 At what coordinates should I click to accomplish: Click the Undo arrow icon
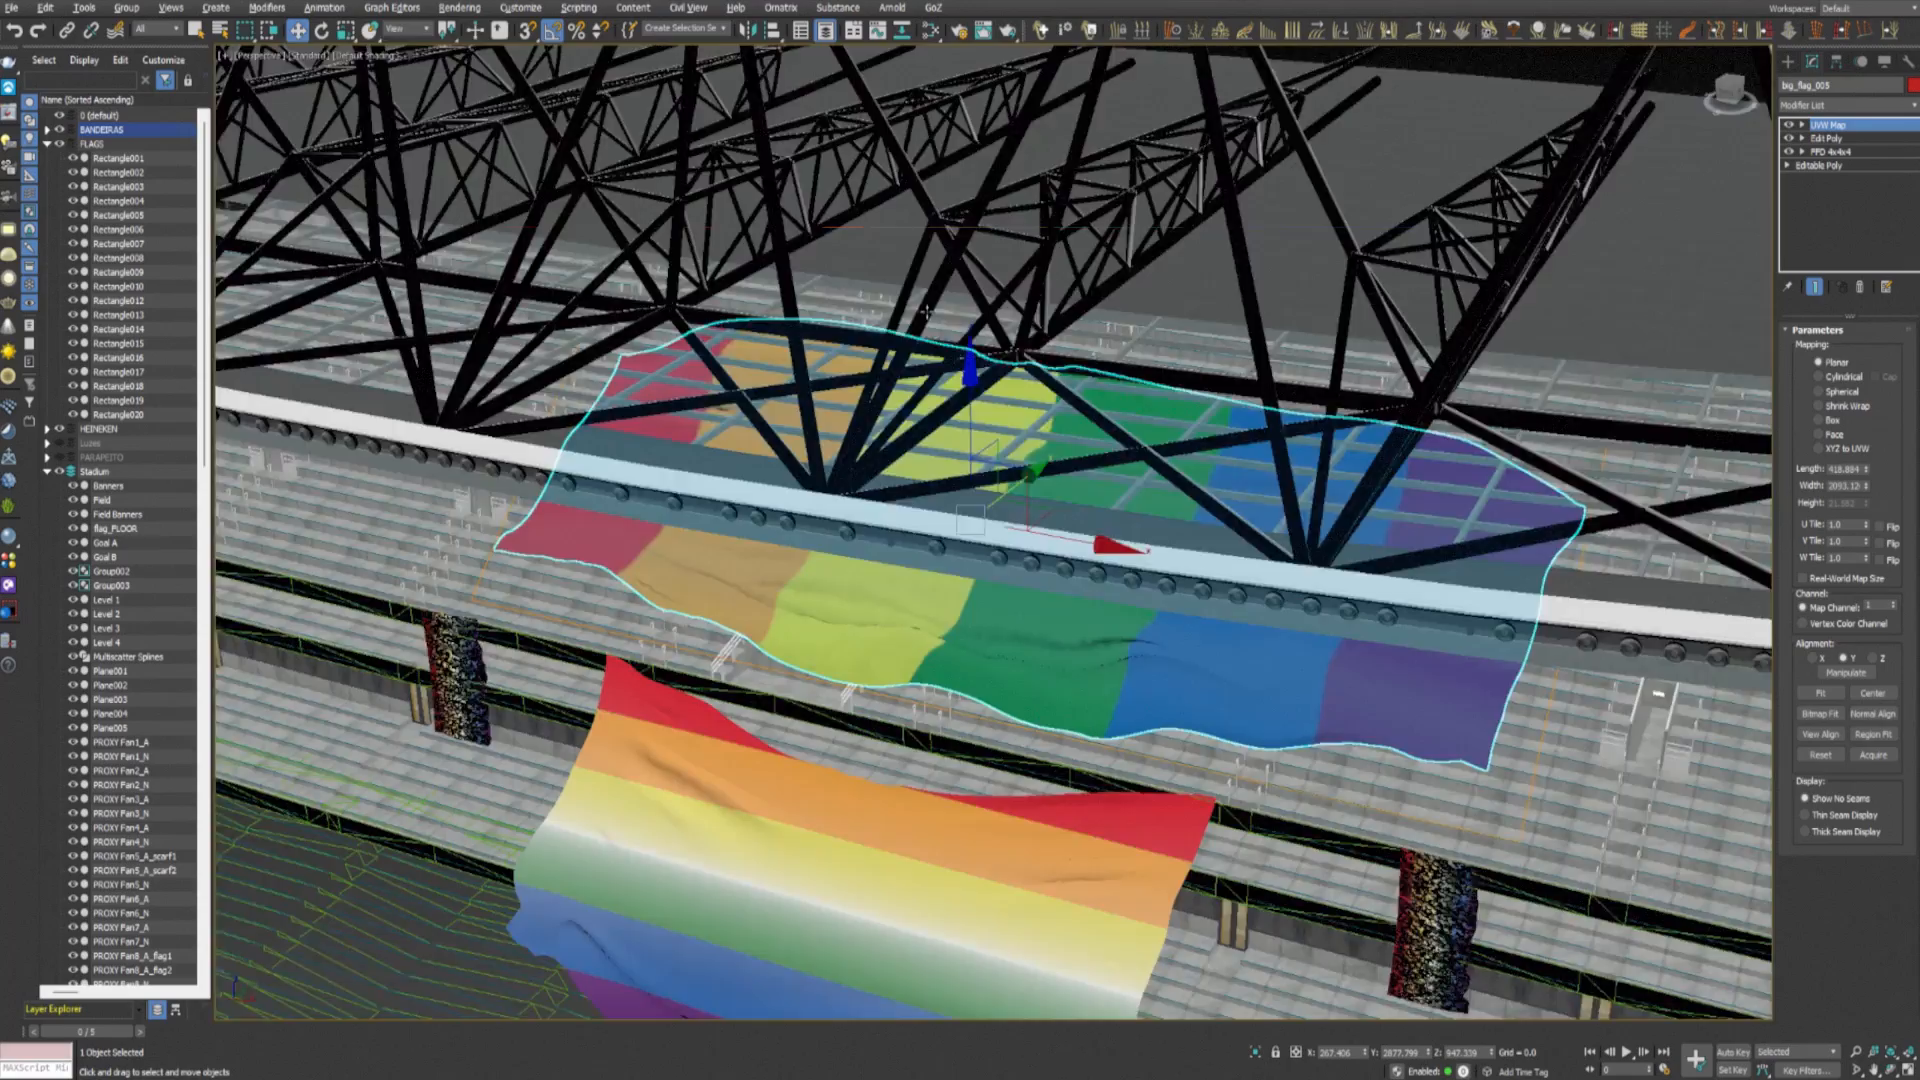pos(14,31)
